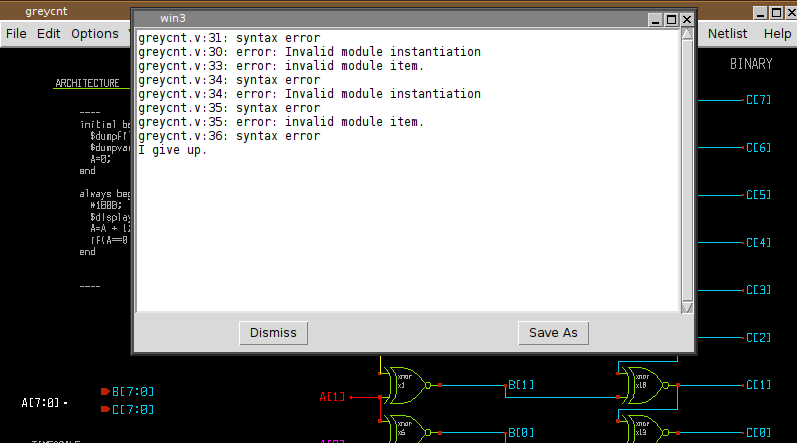The width and height of the screenshot is (797, 443).
Task: Click the scrollbar up arrow in win3
Action: click(x=687, y=35)
